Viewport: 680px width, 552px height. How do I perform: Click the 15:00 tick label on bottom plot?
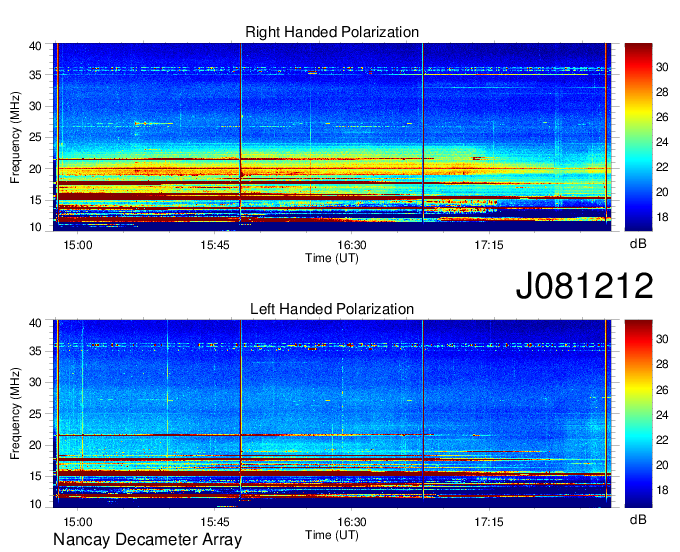[x=78, y=522]
